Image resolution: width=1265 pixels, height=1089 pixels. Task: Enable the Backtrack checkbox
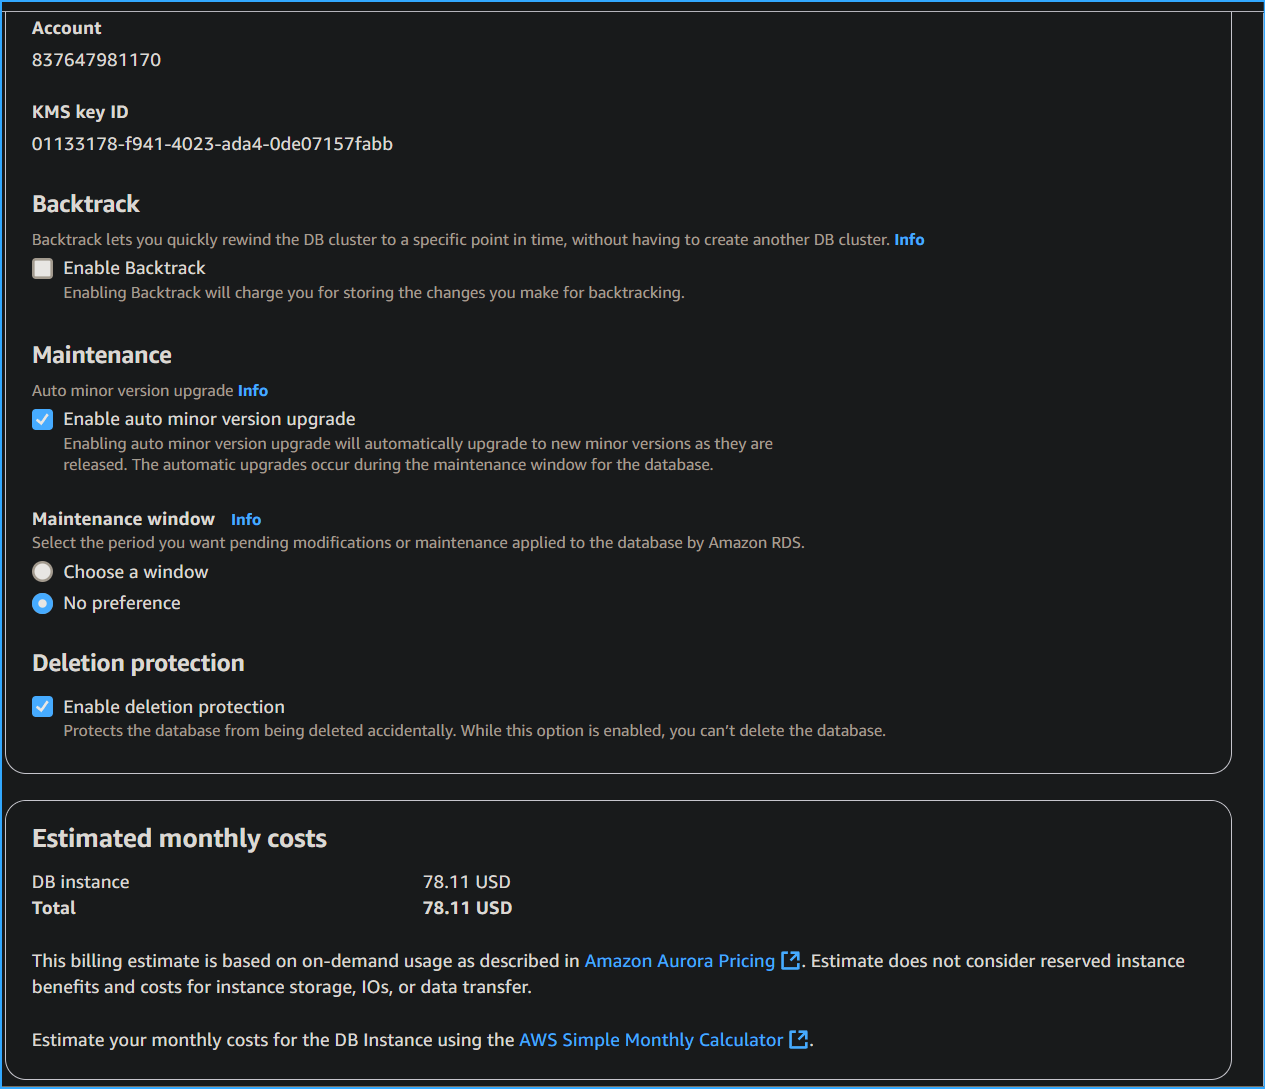42,268
